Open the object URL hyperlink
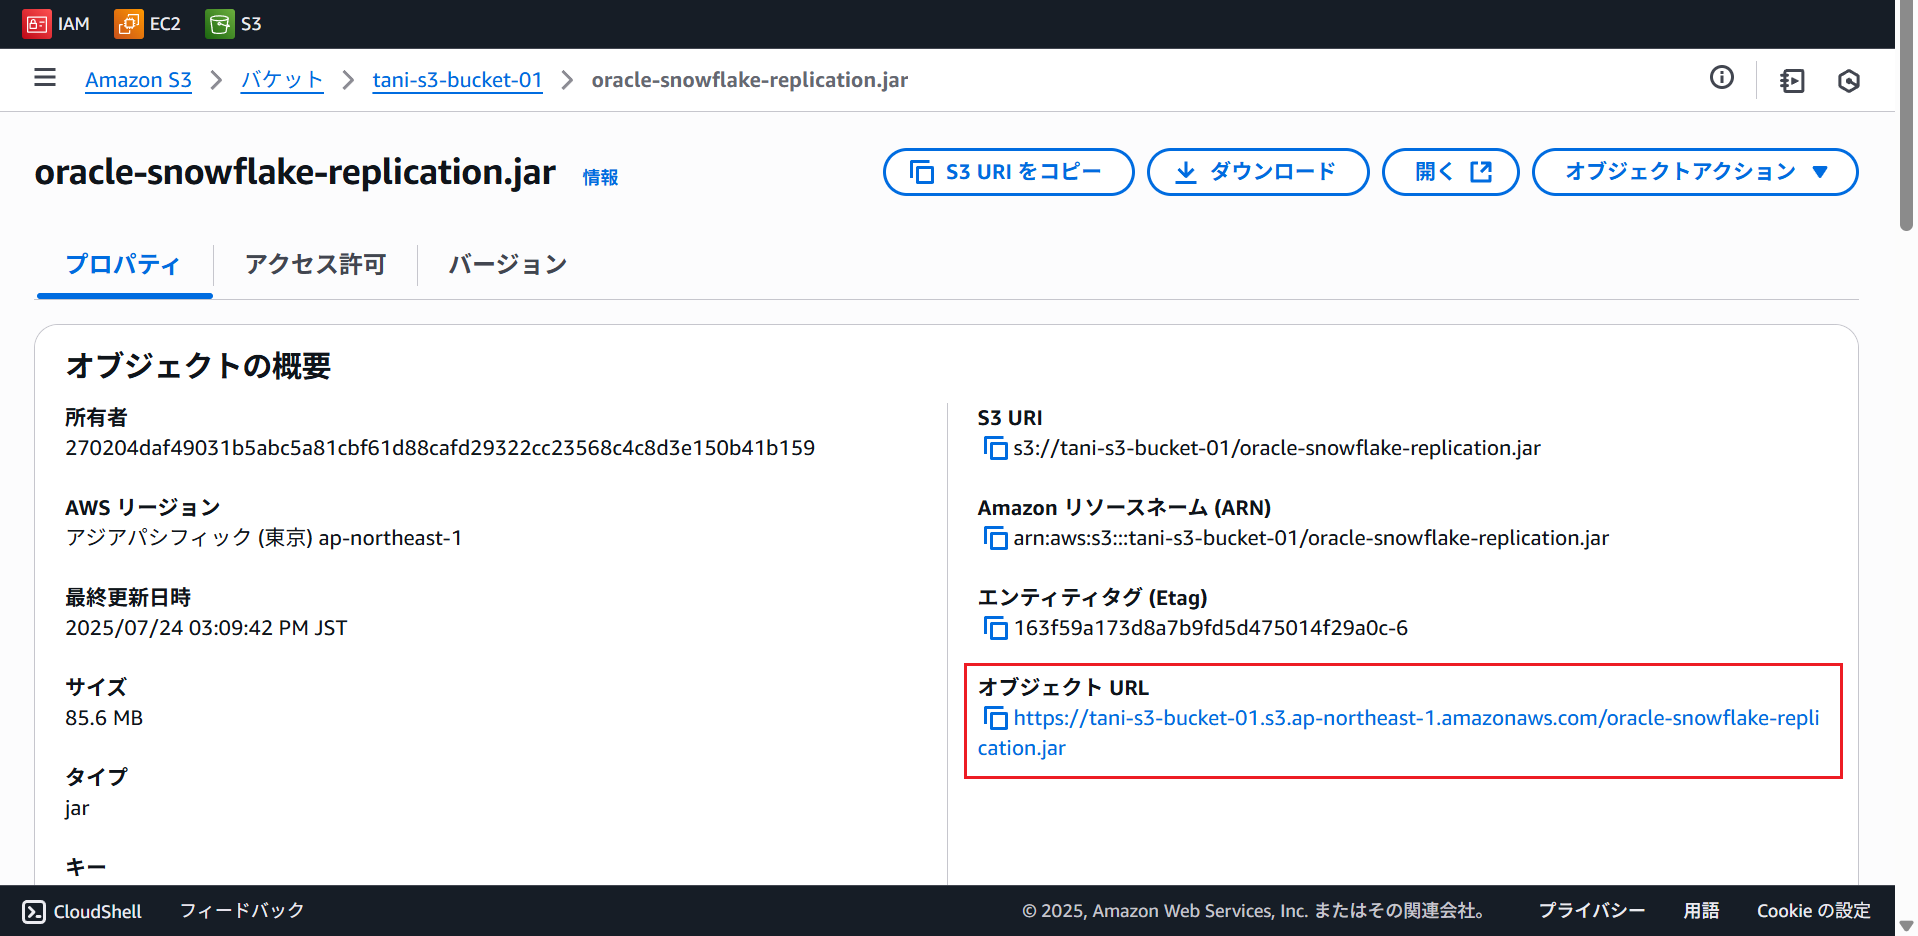Viewport: 1918px width, 936px height. tap(1398, 733)
